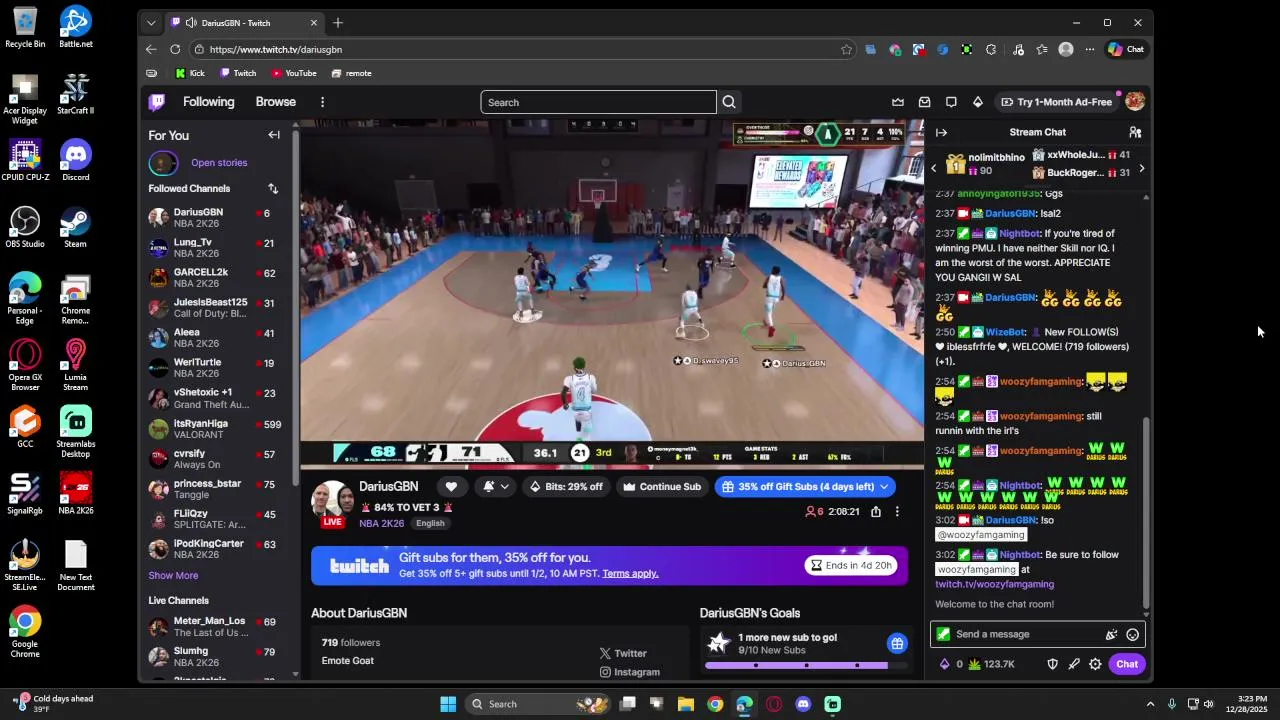Open the Twitch user avatar menu

coord(1134,101)
